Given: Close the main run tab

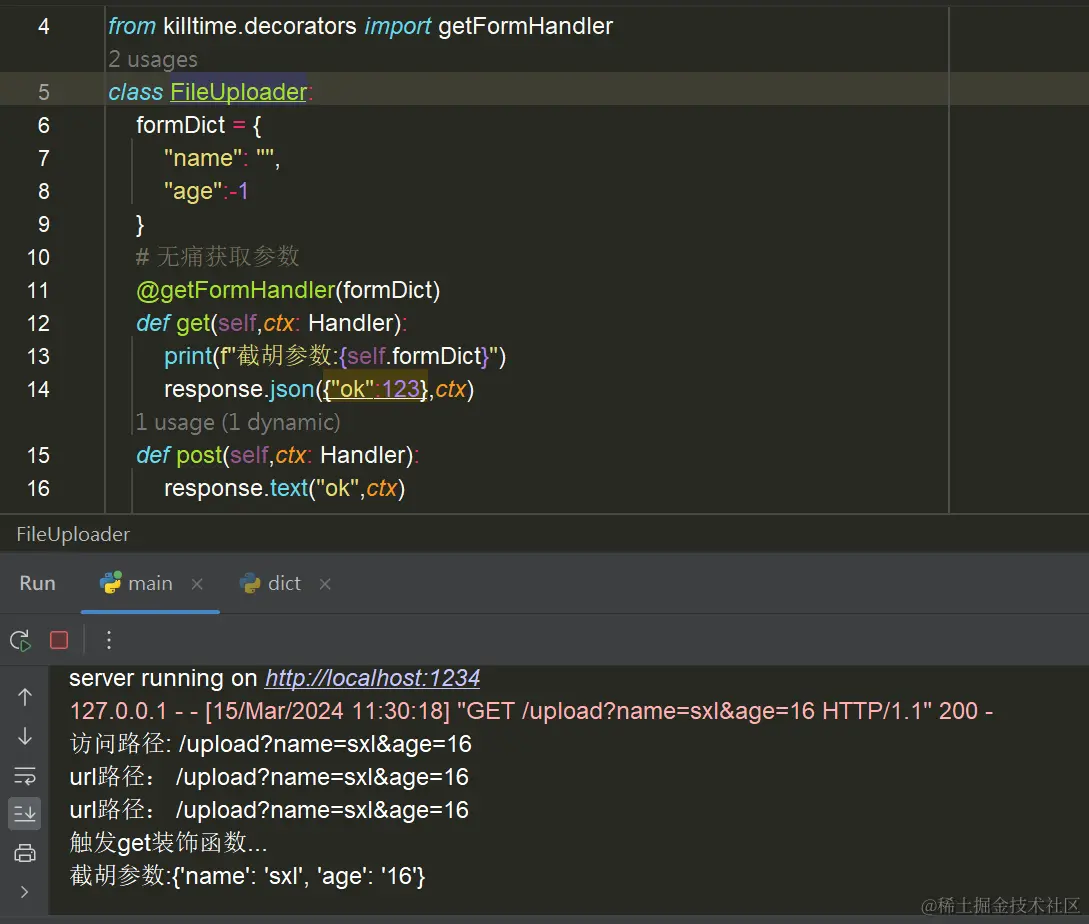Looking at the screenshot, I should tap(197, 584).
